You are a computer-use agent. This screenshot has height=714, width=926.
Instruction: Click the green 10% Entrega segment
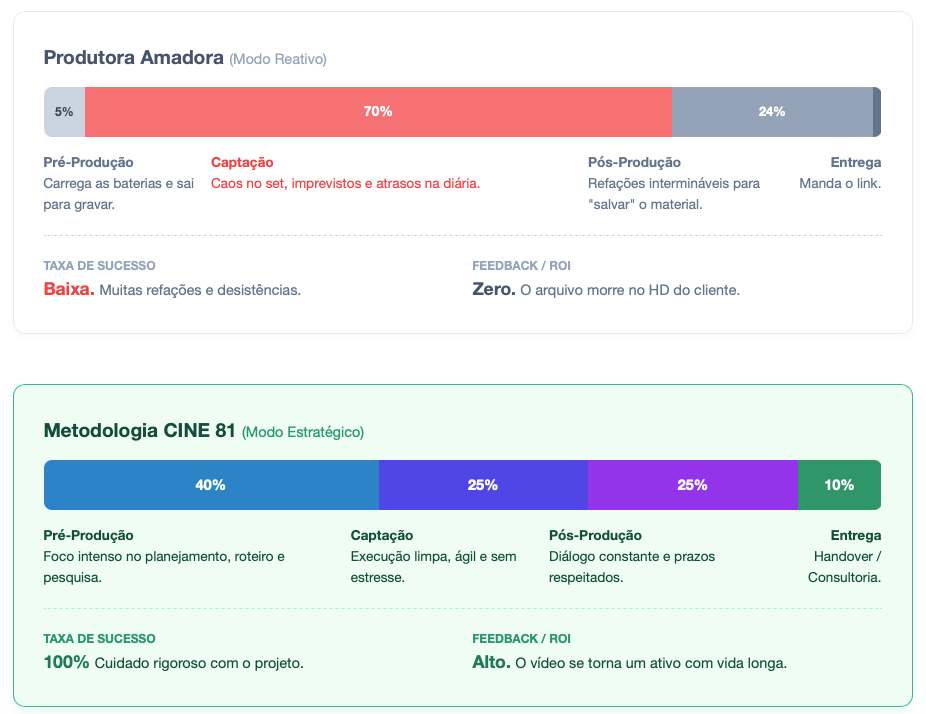(x=839, y=485)
